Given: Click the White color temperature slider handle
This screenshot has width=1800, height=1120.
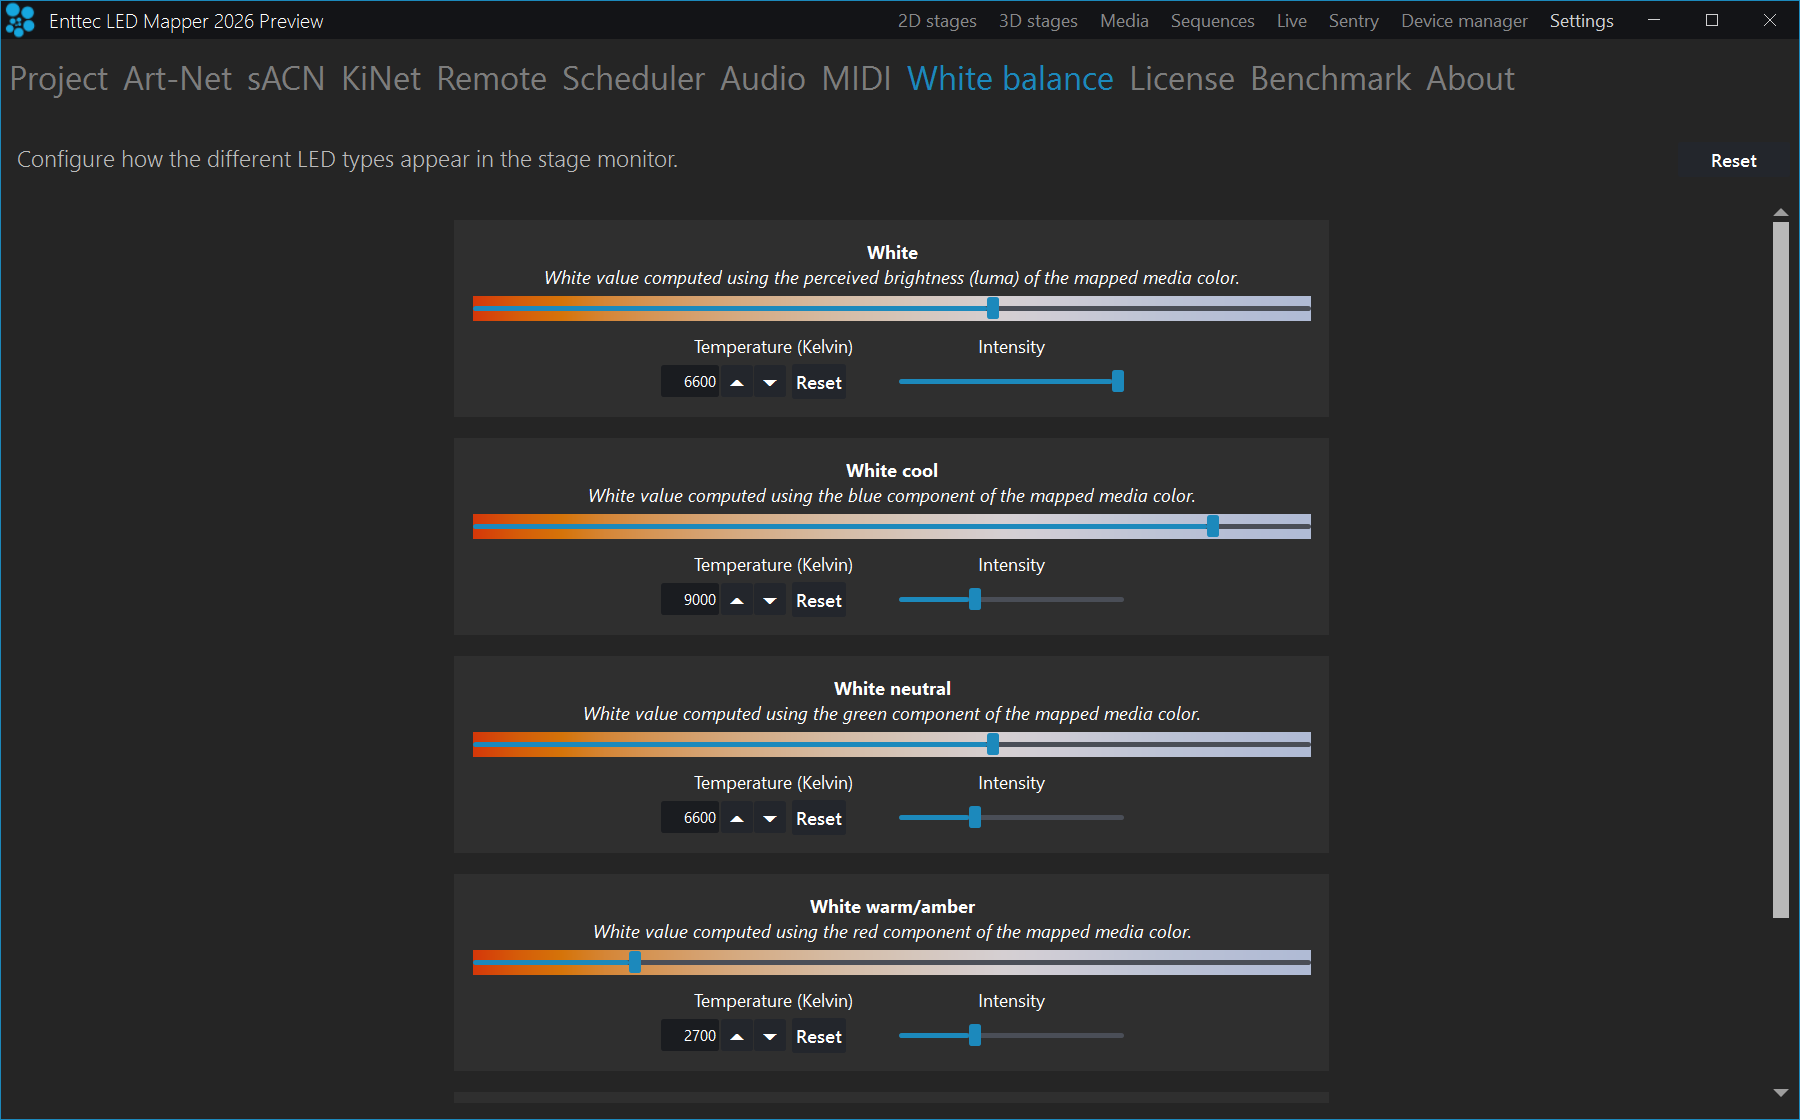Looking at the screenshot, I should [x=993, y=308].
